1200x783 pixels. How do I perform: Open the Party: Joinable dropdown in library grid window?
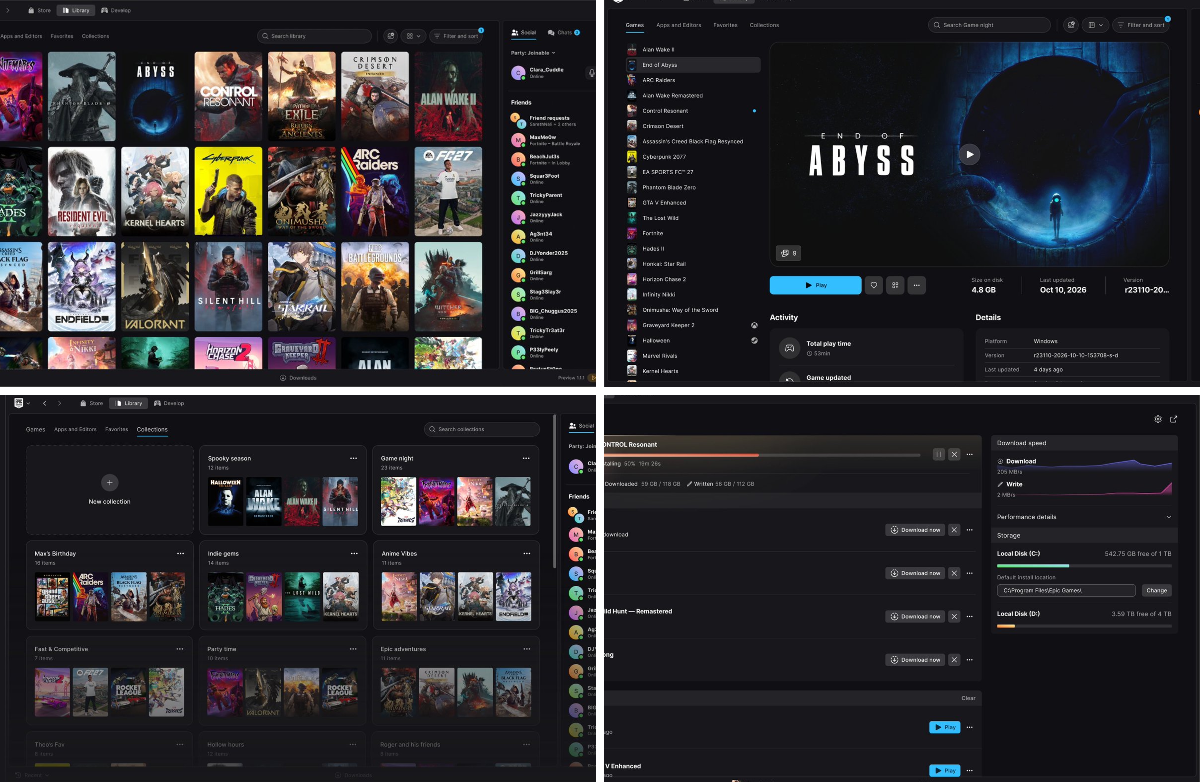coord(532,52)
